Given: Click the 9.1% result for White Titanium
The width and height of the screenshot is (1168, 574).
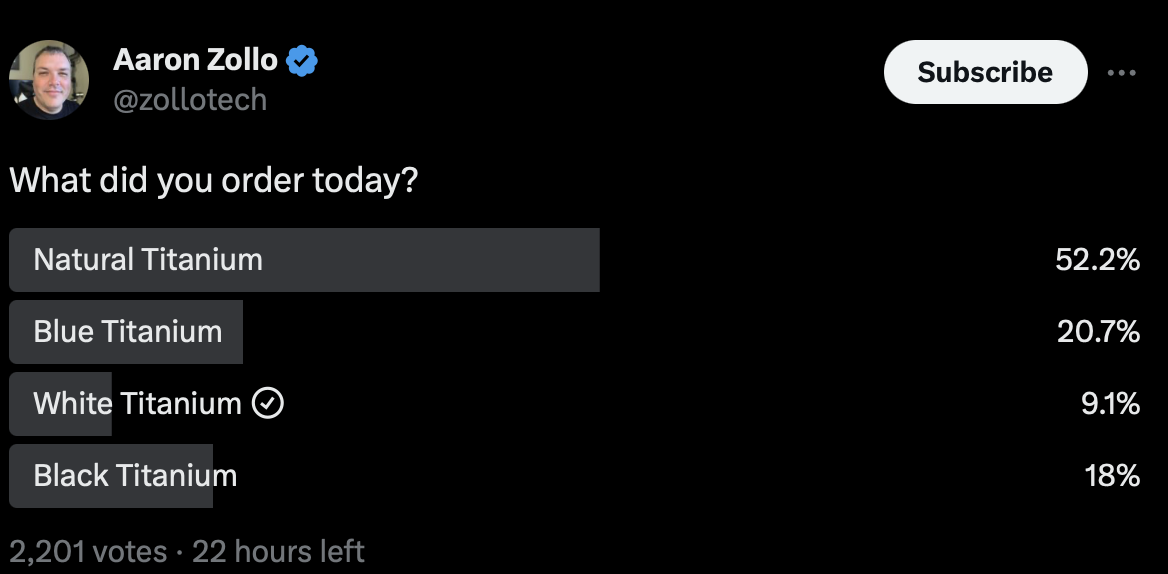Looking at the screenshot, I should click(x=1110, y=404).
